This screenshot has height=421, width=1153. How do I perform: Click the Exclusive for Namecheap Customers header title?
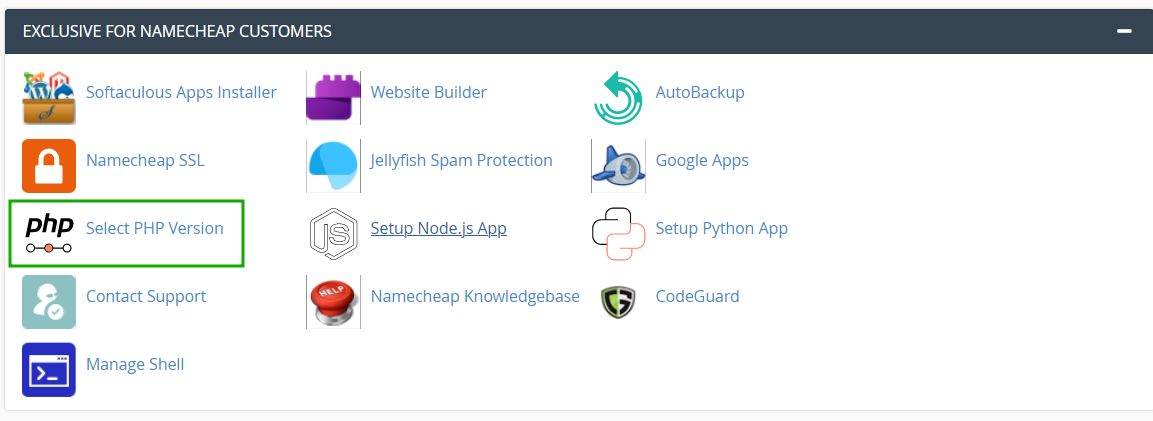click(x=177, y=32)
